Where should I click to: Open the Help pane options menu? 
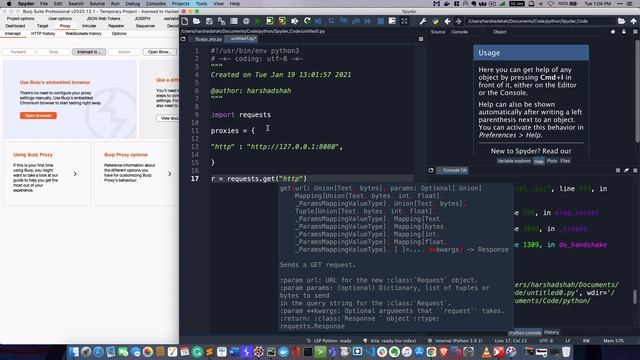[x=635, y=32]
